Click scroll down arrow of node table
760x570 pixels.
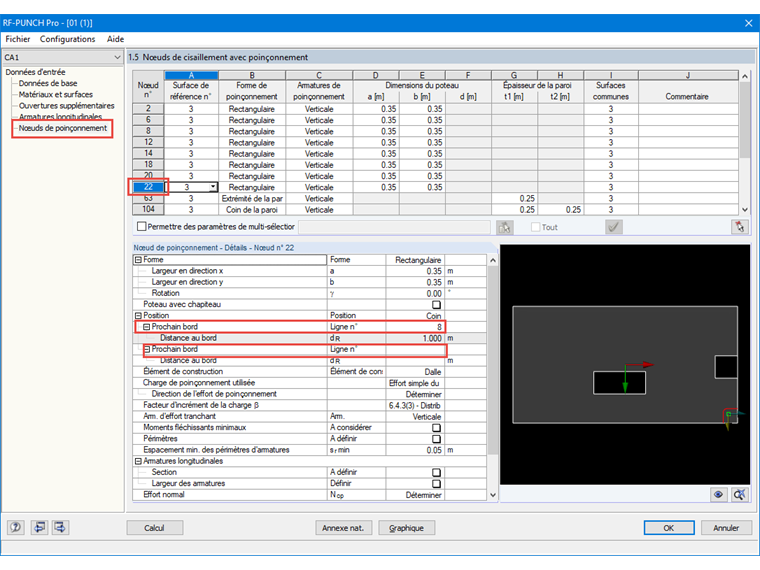(x=745, y=210)
